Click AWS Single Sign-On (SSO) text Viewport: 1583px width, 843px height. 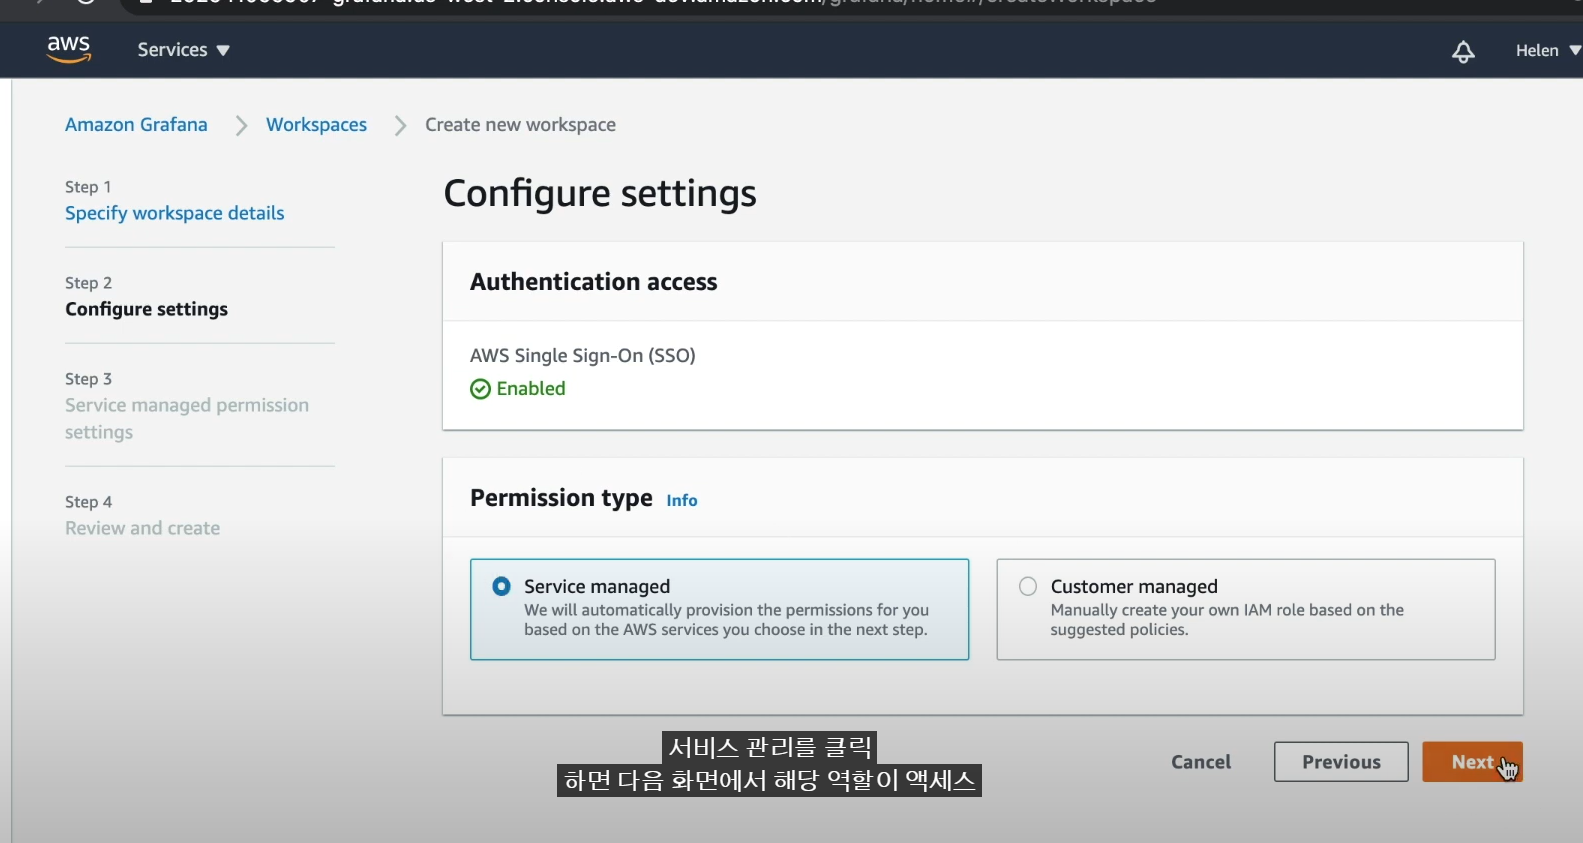point(583,355)
